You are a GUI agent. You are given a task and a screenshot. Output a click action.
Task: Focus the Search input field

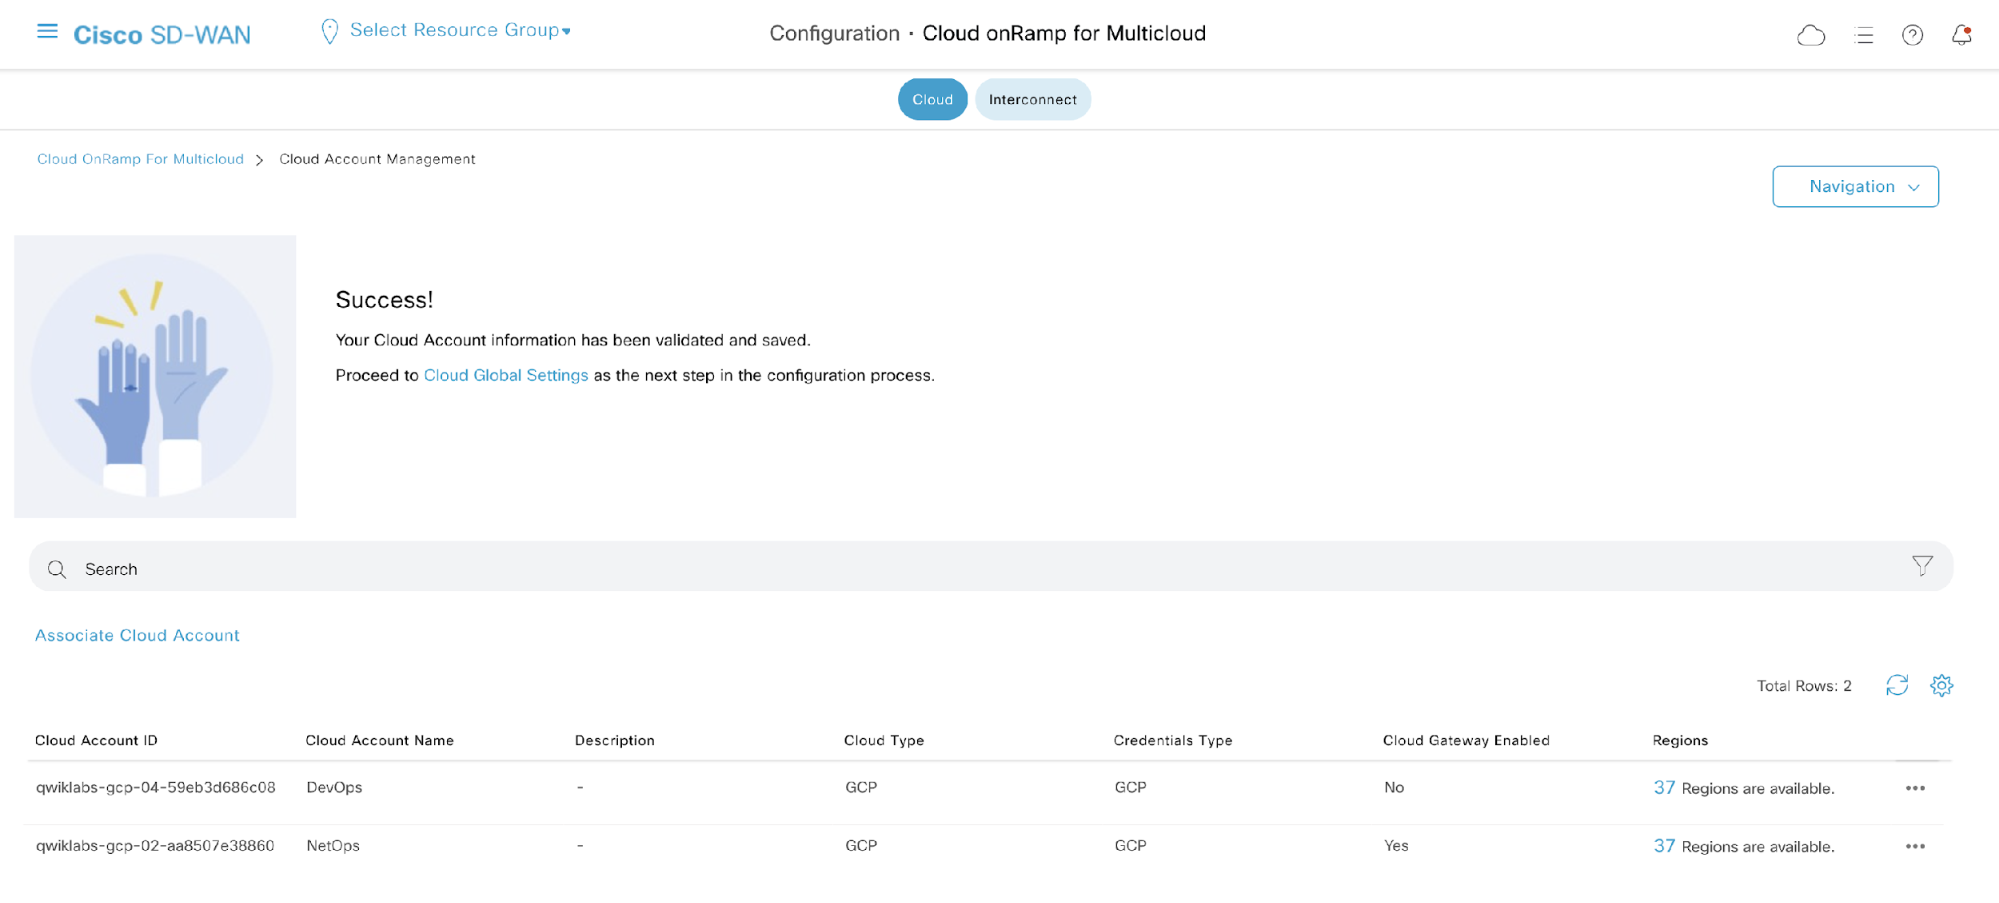(x=990, y=567)
